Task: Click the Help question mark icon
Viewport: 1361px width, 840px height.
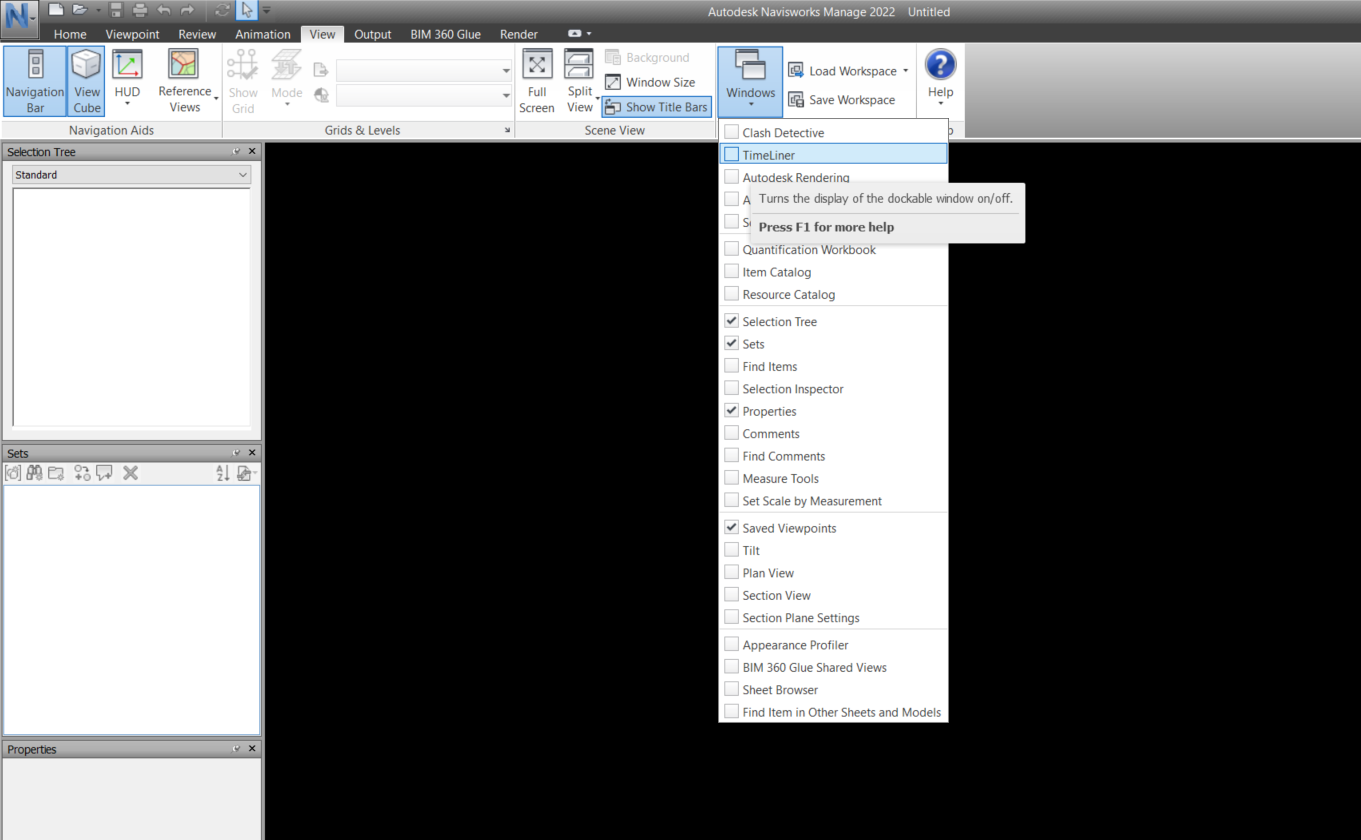Action: (x=940, y=70)
